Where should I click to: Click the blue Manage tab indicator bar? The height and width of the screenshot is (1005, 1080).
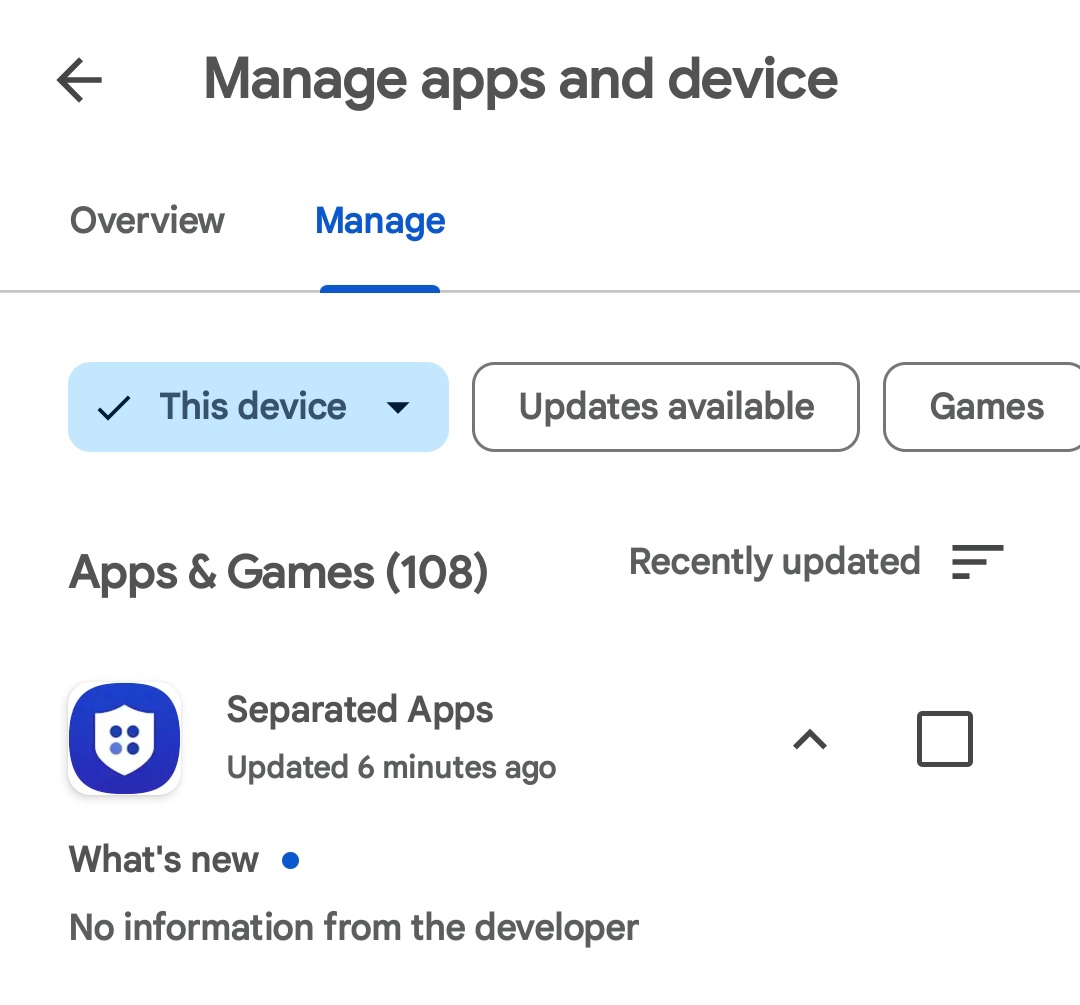[380, 288]
